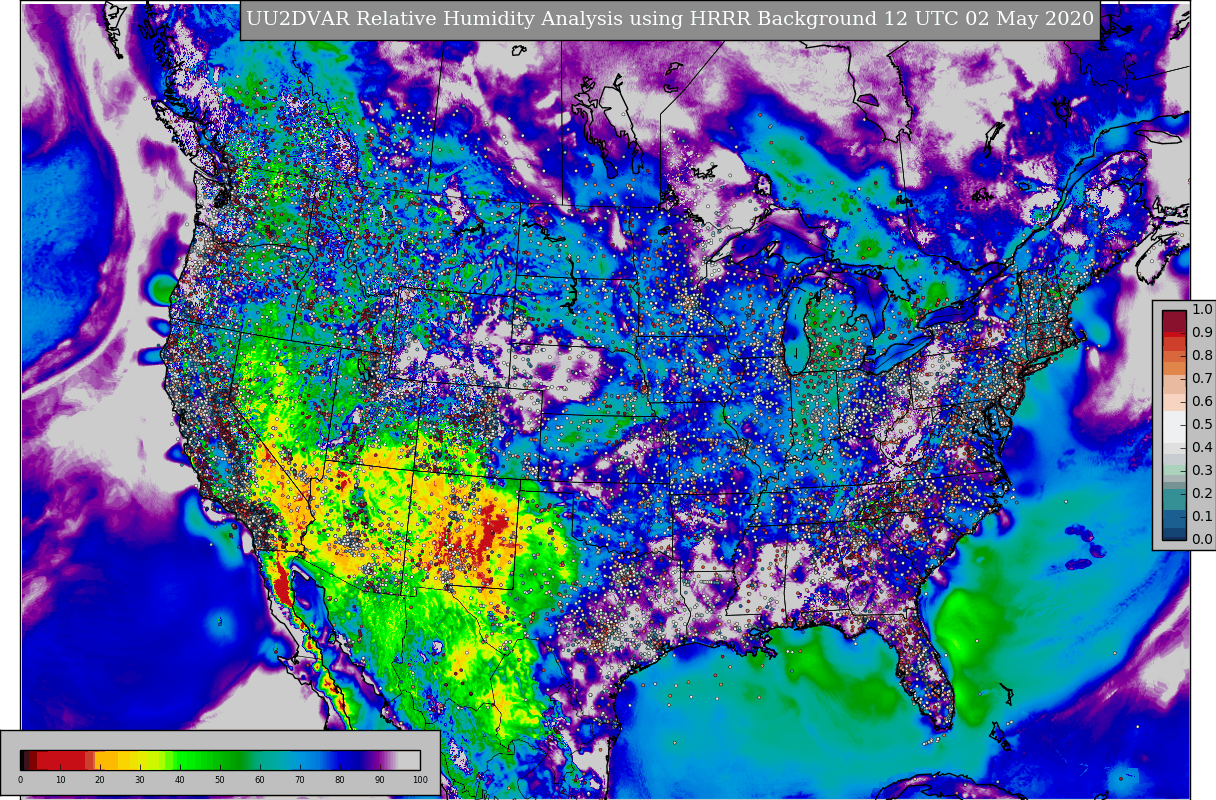This screenshot has height=800, width=1216.
Task: Click the 0.0 label on the right colorbar
Action: [x=1202, y=539]
